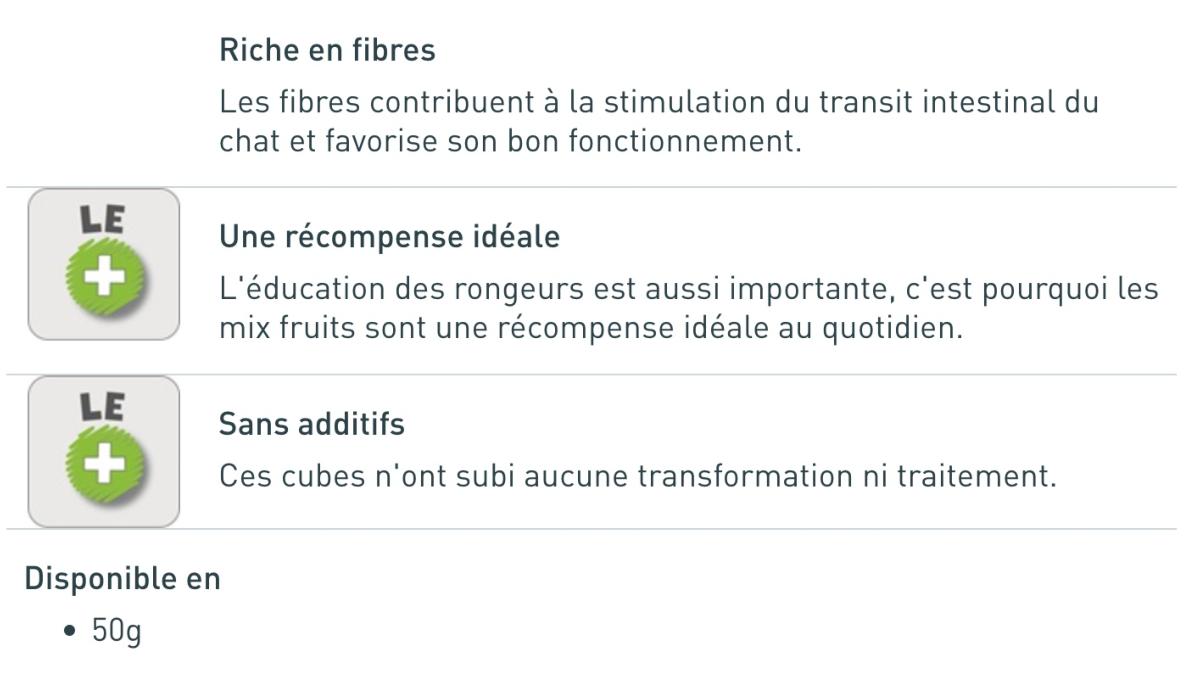The width and height of the screenshot is (1200, 688).
Task: Click the line starting "Les fibres contribuent"
Action: [658, 102]
